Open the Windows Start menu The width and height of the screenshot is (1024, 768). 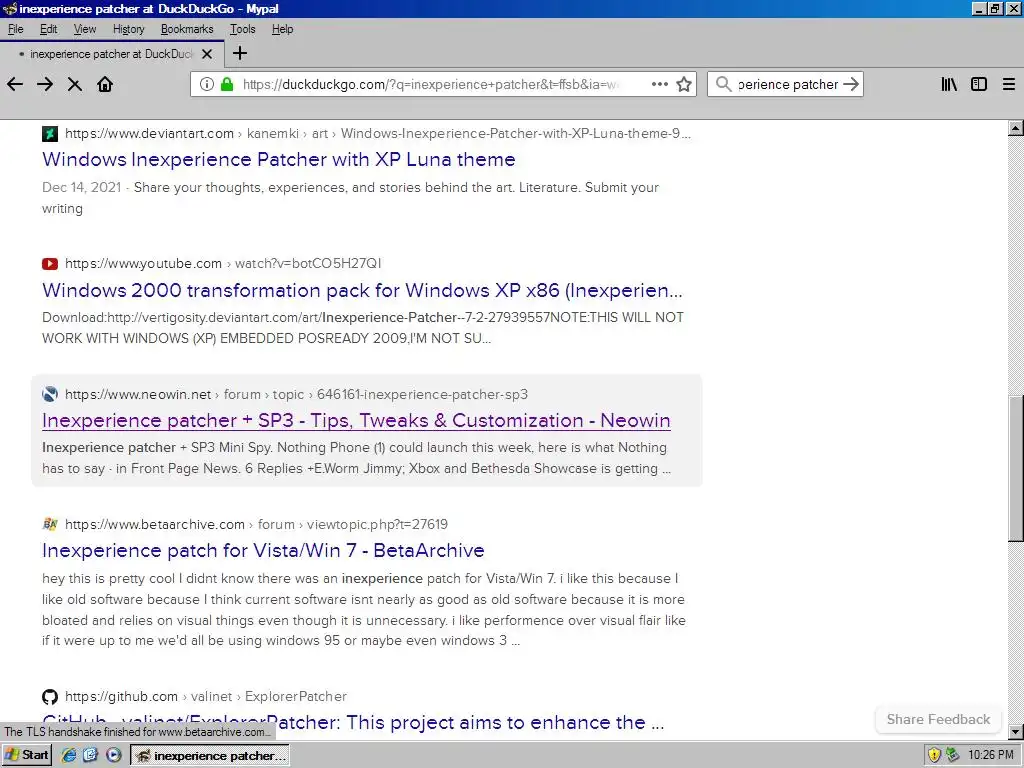(x=27, y=756)
